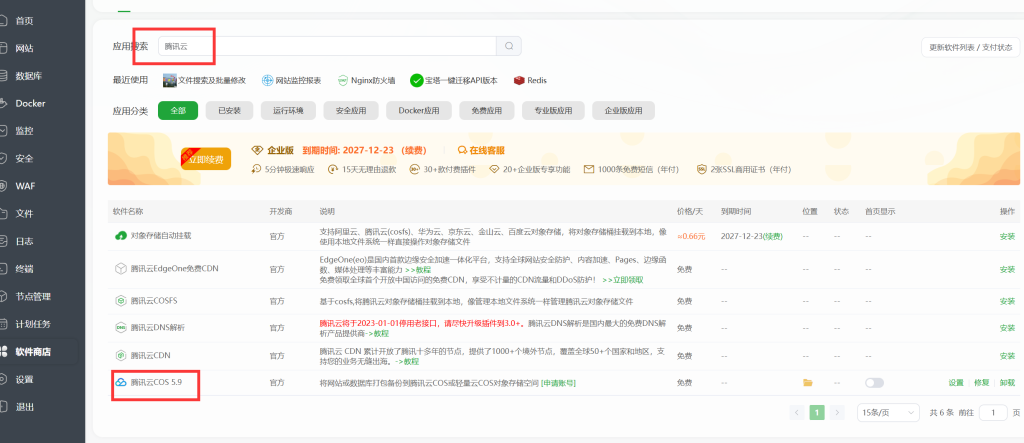Open the 15条/页 page size dropdown

pos(888,412)
